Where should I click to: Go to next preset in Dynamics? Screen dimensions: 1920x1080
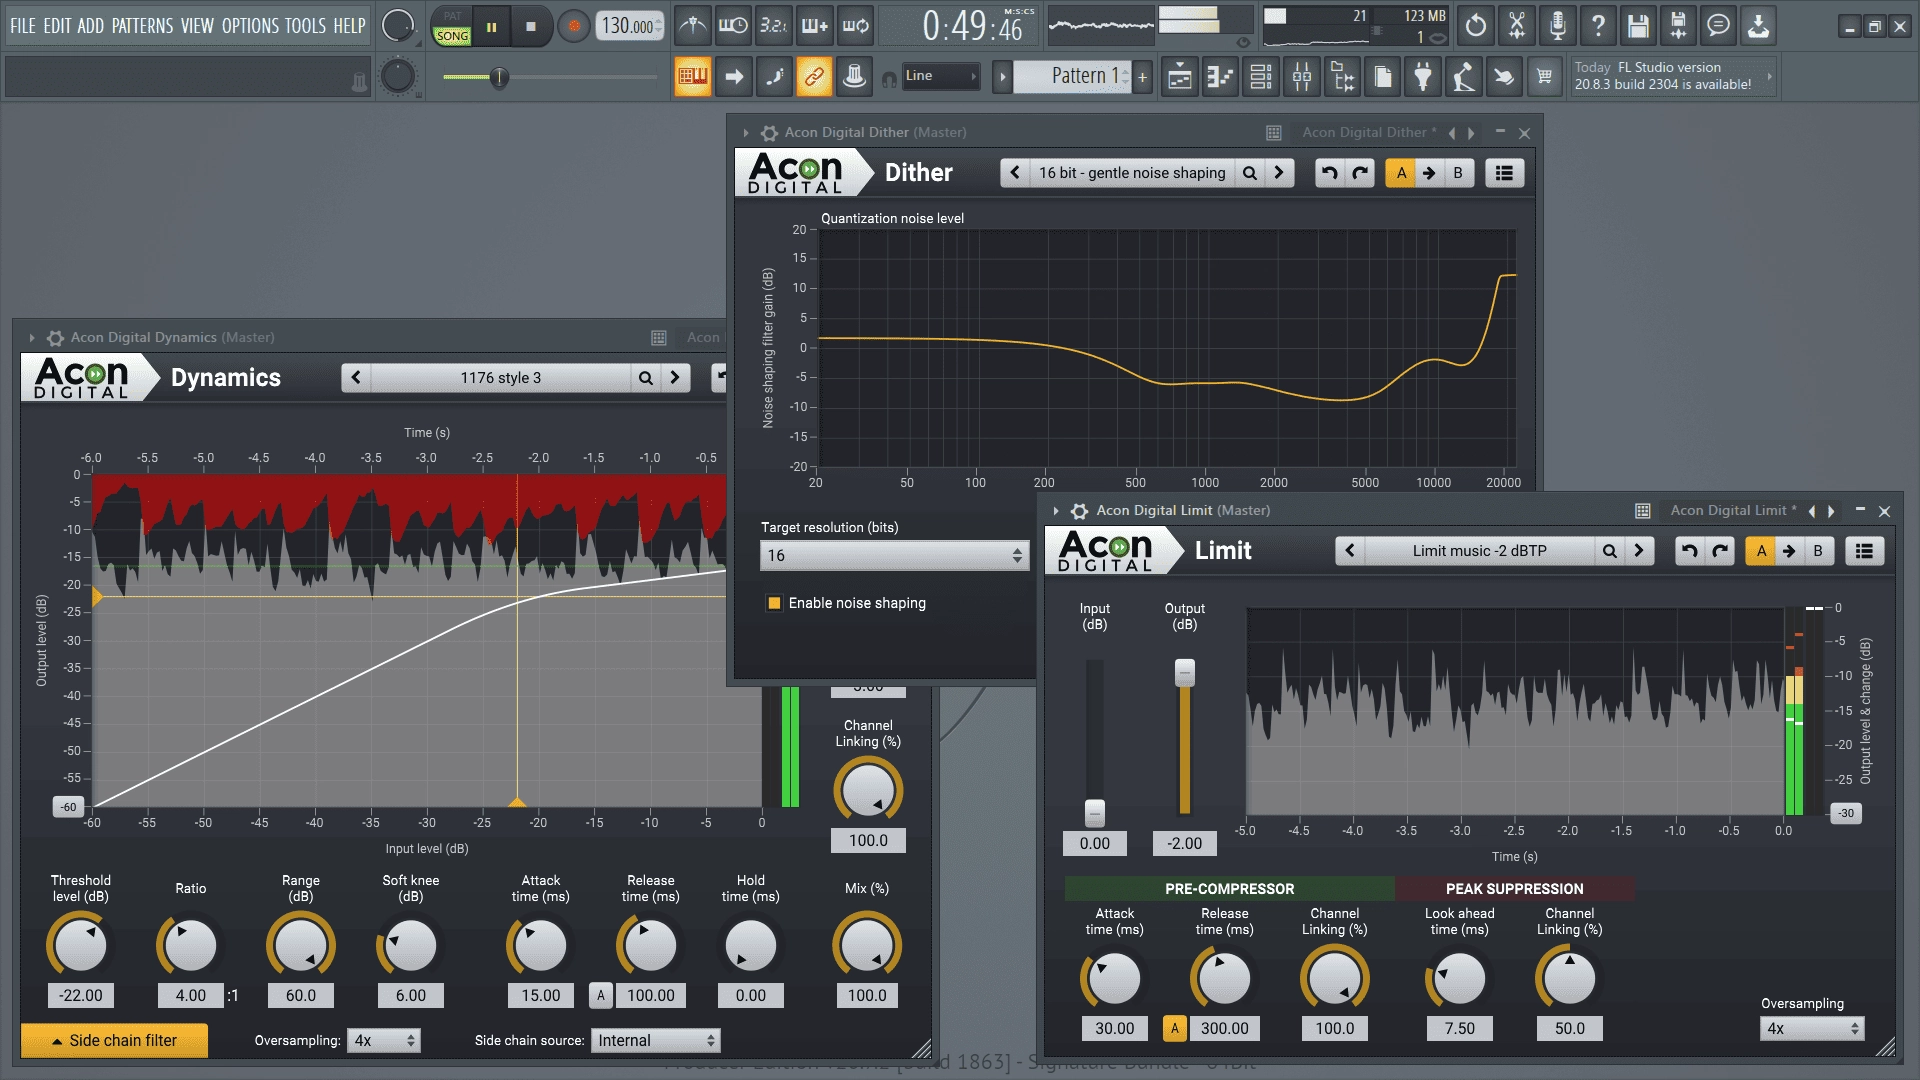click(675, 378)
